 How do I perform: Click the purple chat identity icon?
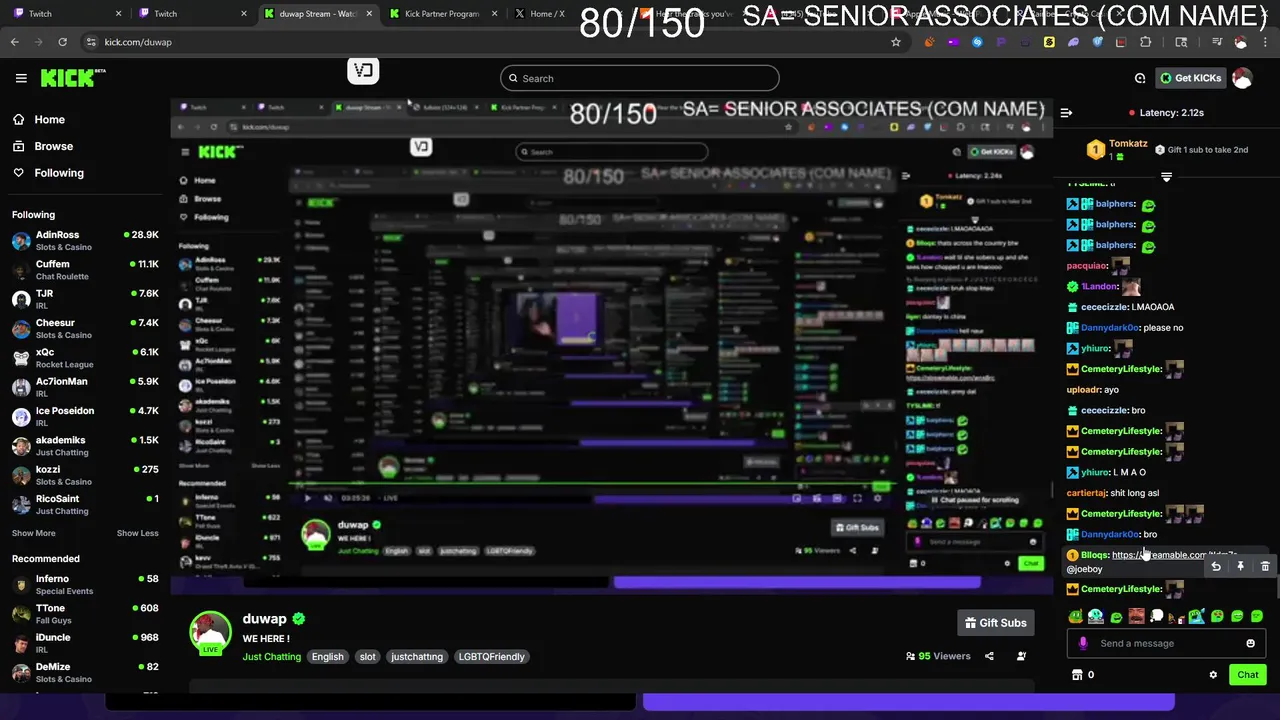1083,643
